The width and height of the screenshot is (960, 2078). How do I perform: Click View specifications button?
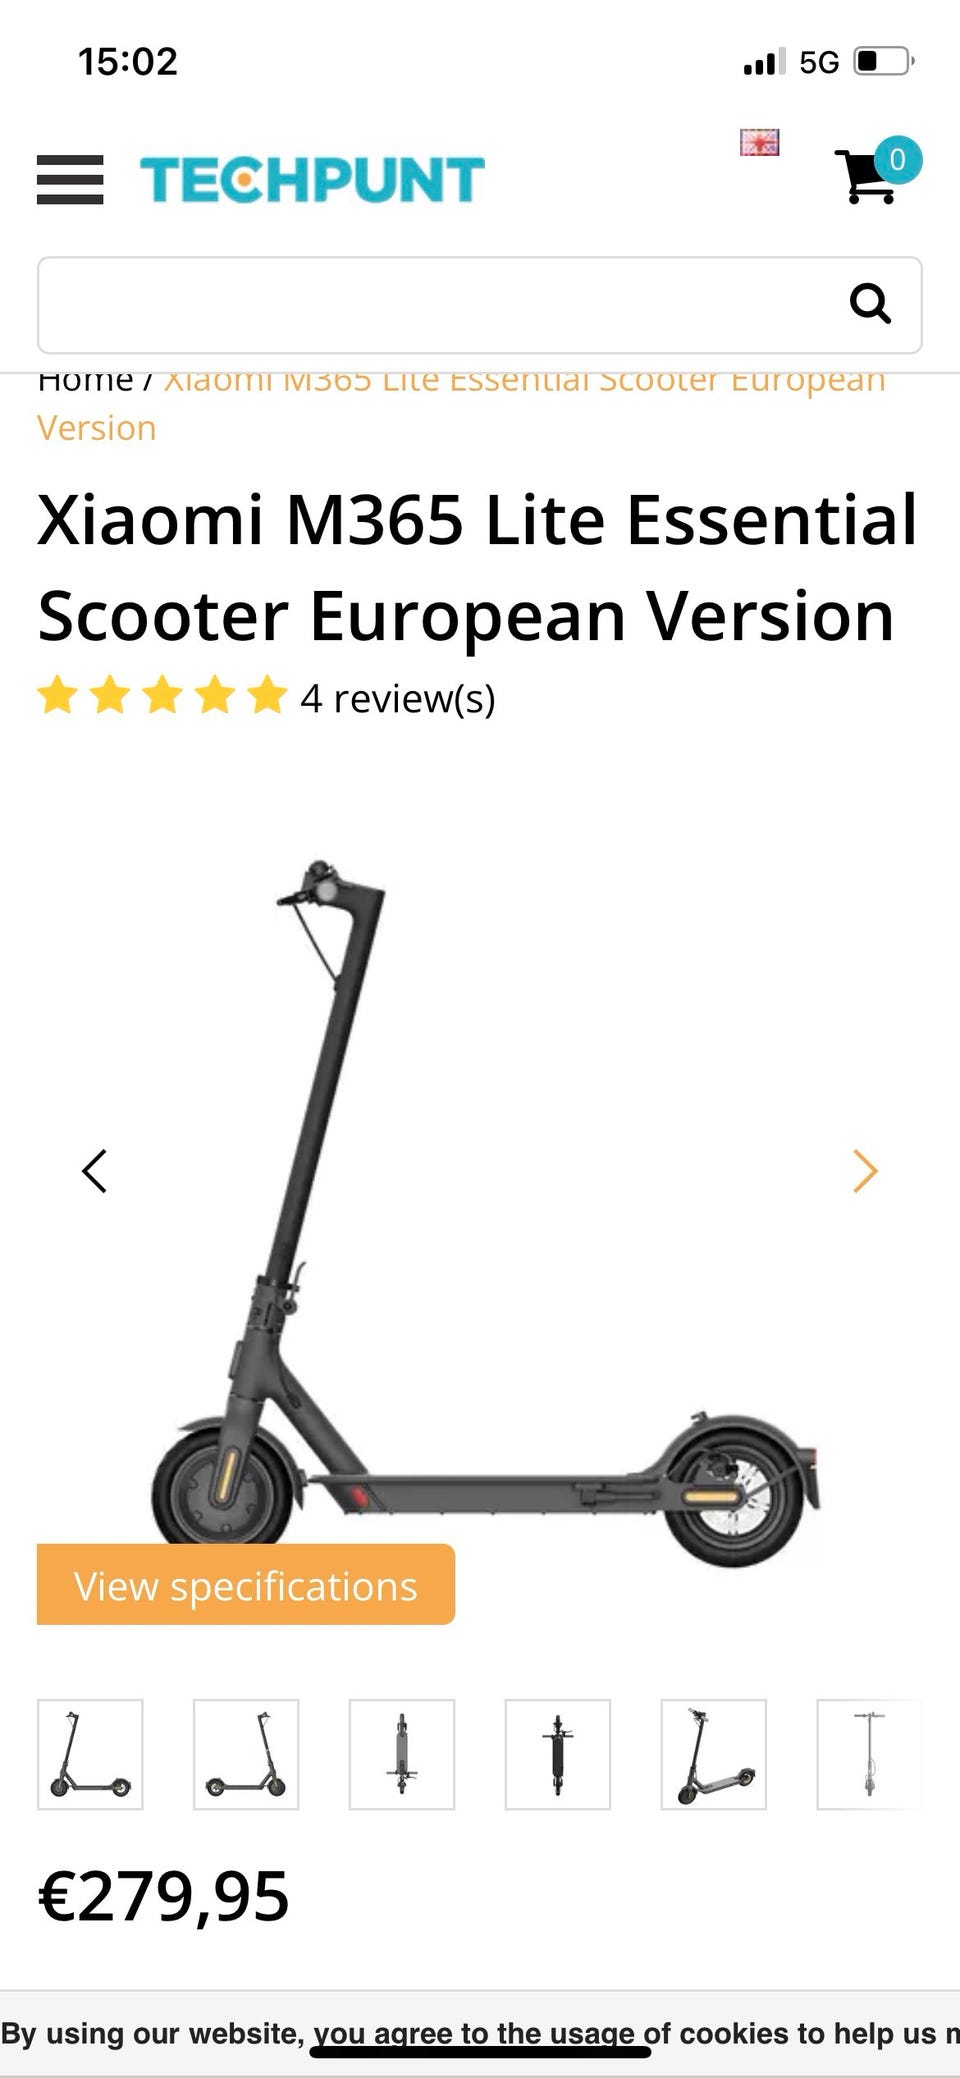point(246,1584)
